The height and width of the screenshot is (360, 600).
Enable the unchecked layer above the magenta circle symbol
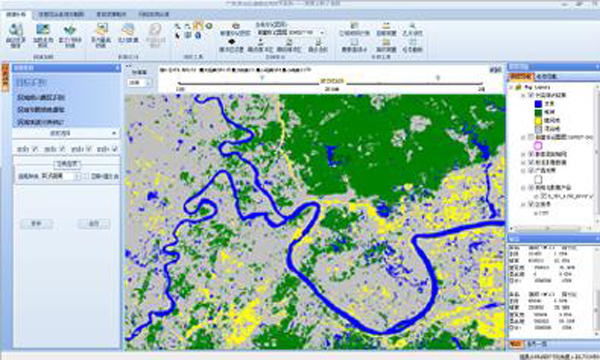click(x=531, y=137)
